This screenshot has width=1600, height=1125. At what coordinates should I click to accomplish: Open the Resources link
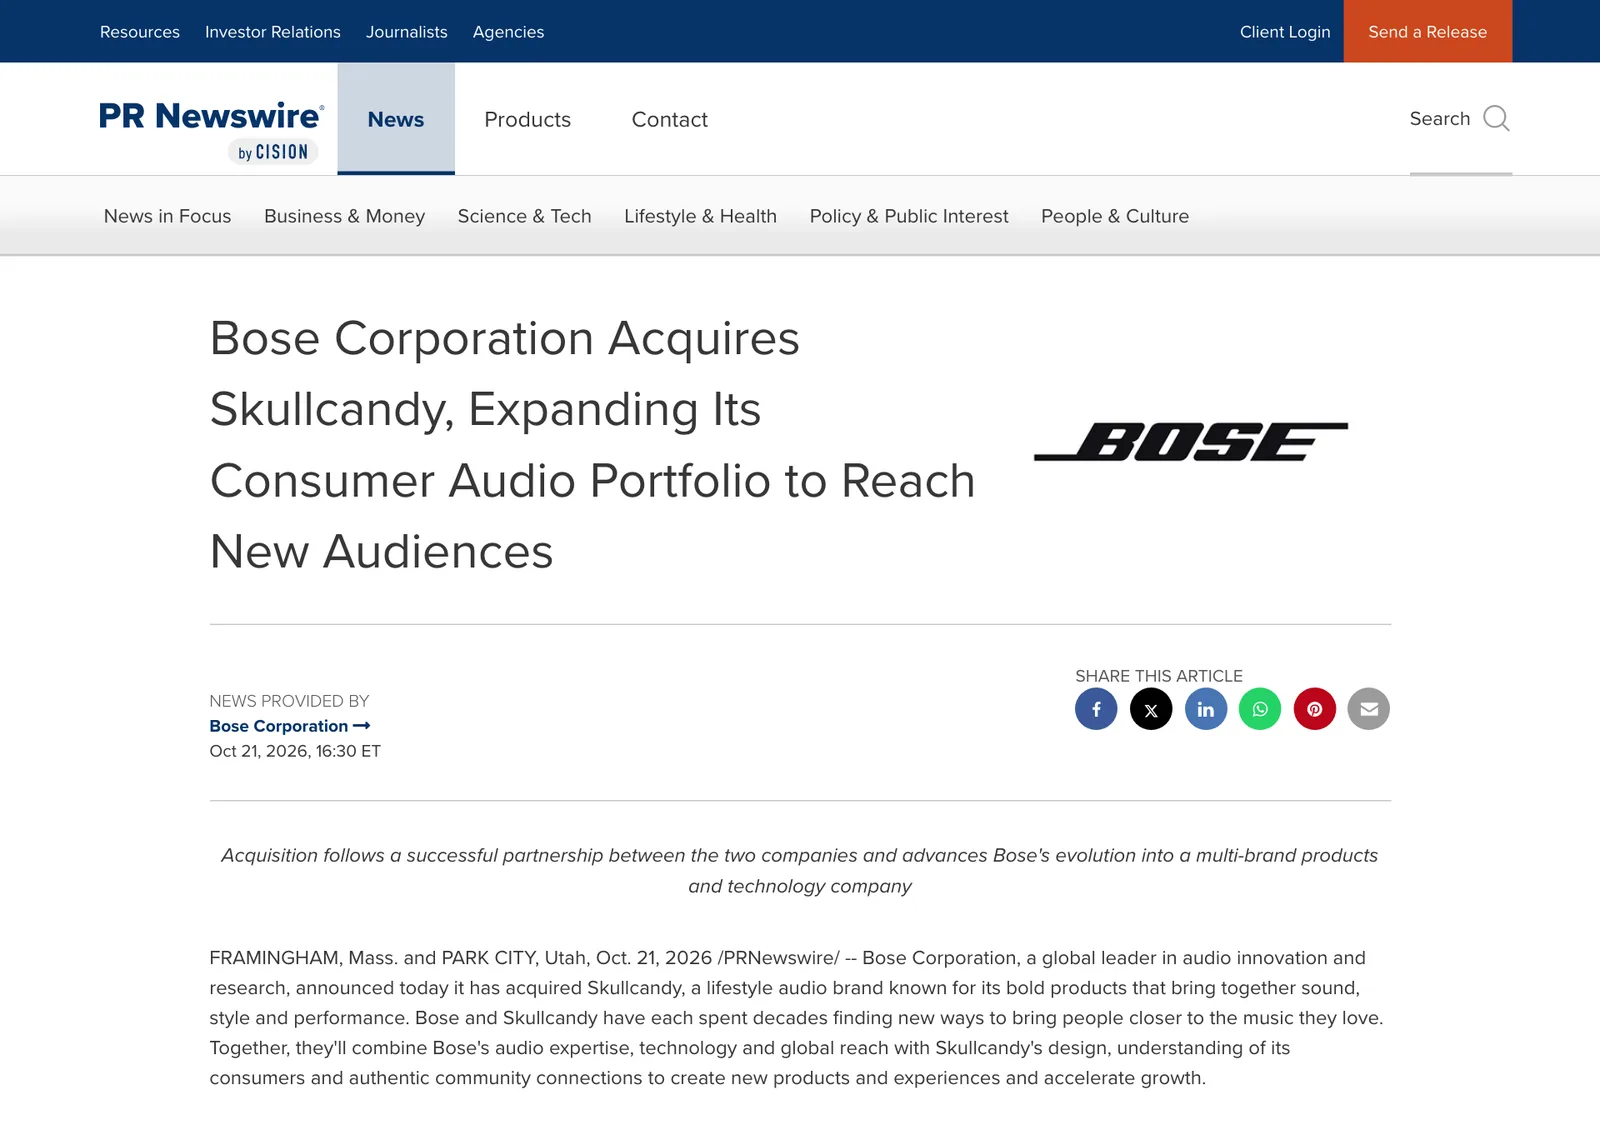click(x=140, y=32)
